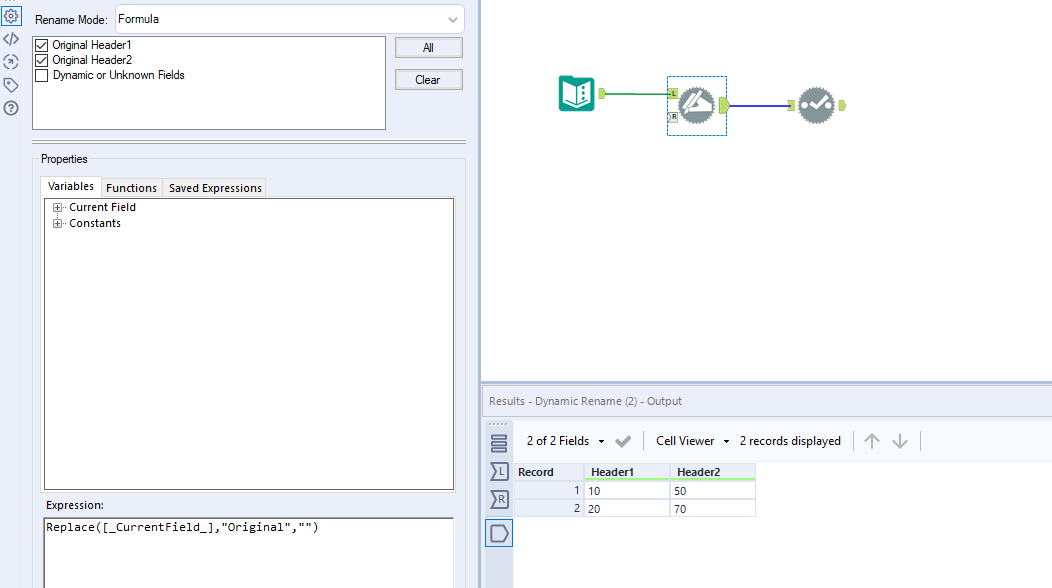This screenshot has width=1052, height=588.
Task: Open the workflow Configuration gear icon
Action: tap(11, 15)
